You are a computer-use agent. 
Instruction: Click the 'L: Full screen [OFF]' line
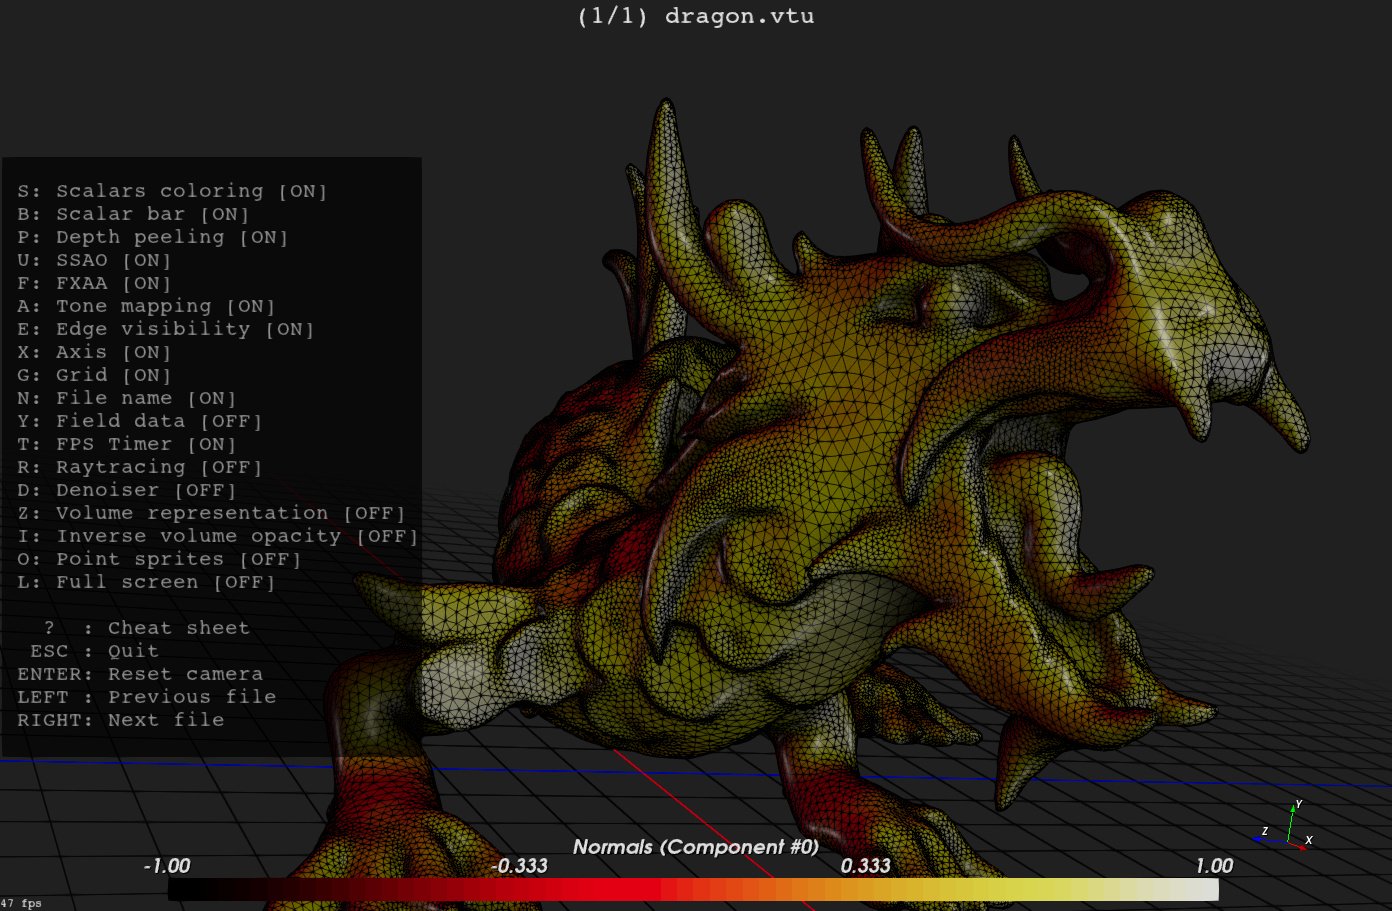coord(146,582)
